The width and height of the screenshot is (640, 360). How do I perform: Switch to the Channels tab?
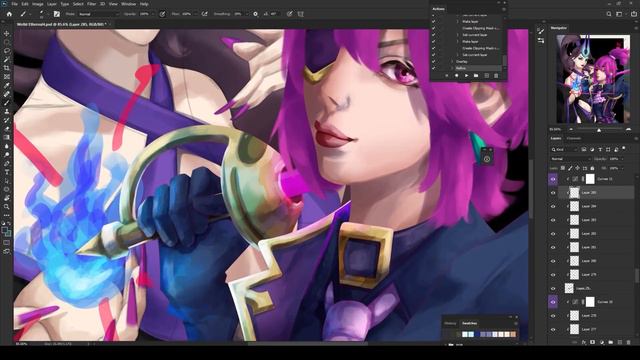[x=573, y=138]
